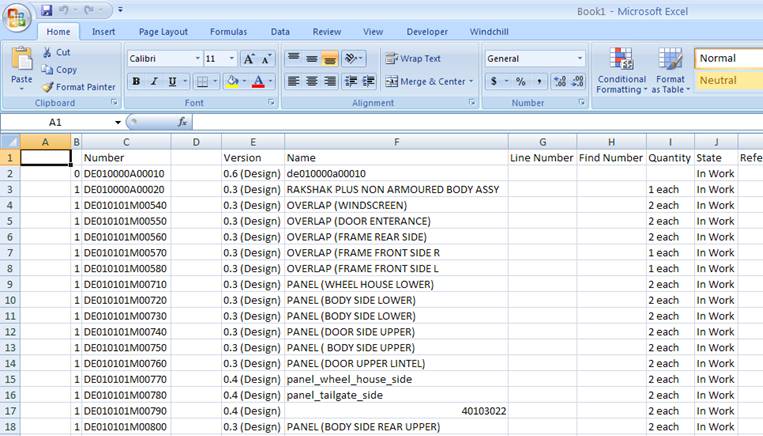
Task: Enable Wrap Text
Action: tap(413, 59)
